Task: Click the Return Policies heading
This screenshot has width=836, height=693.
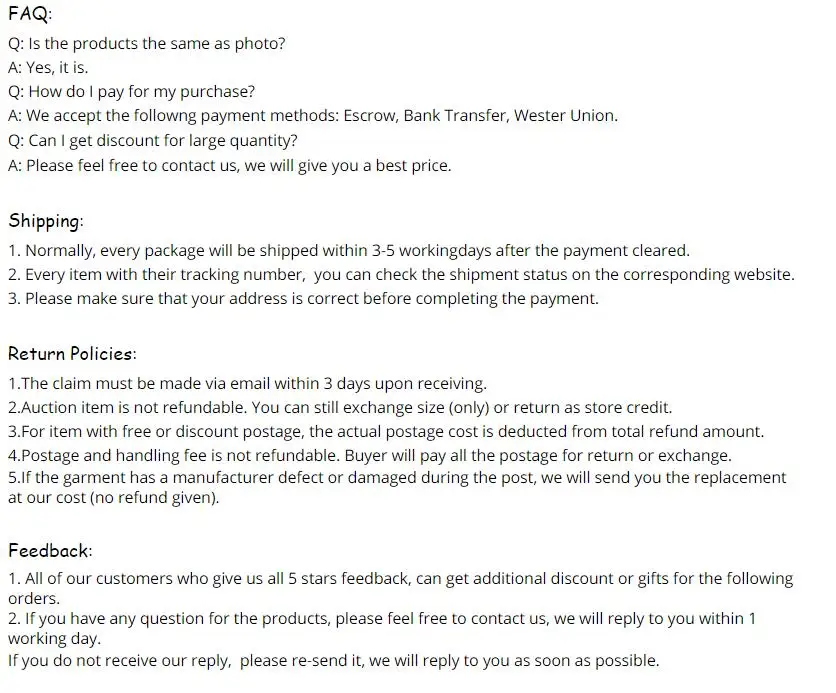Action: tap(72, 353)
